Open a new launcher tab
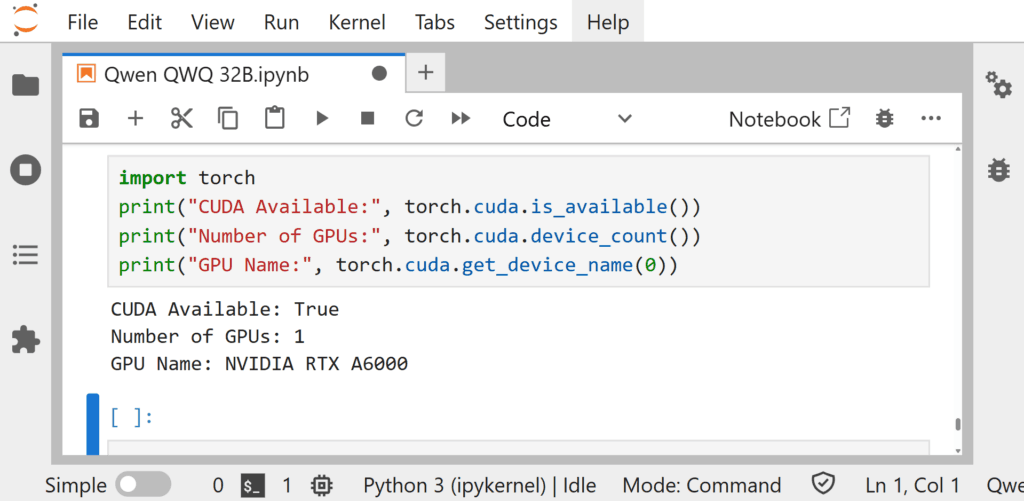 point(425,73)
